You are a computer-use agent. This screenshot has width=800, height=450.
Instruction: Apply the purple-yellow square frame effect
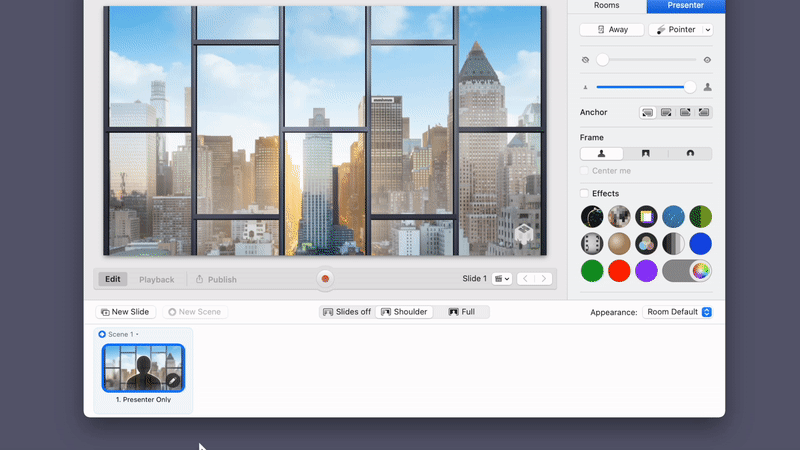click(x=646, y=217)
